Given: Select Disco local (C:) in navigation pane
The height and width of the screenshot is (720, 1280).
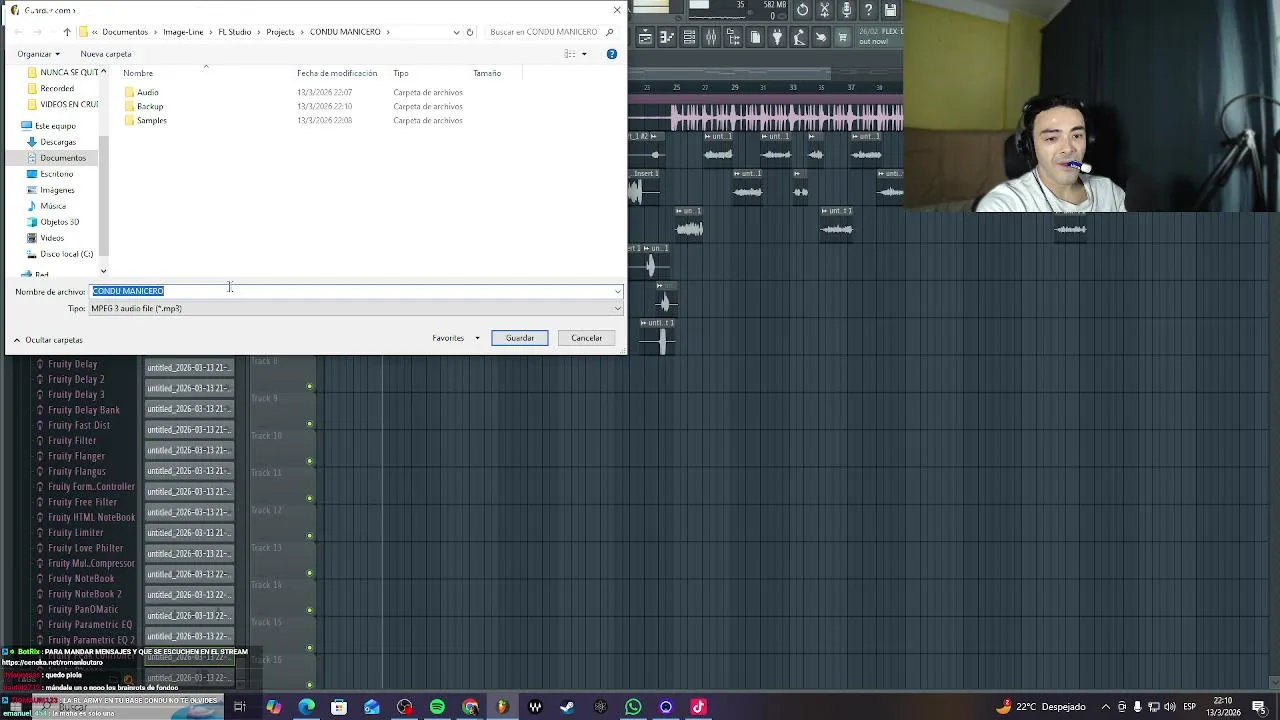Looking at the screenshot, I should tap(66, 254).
